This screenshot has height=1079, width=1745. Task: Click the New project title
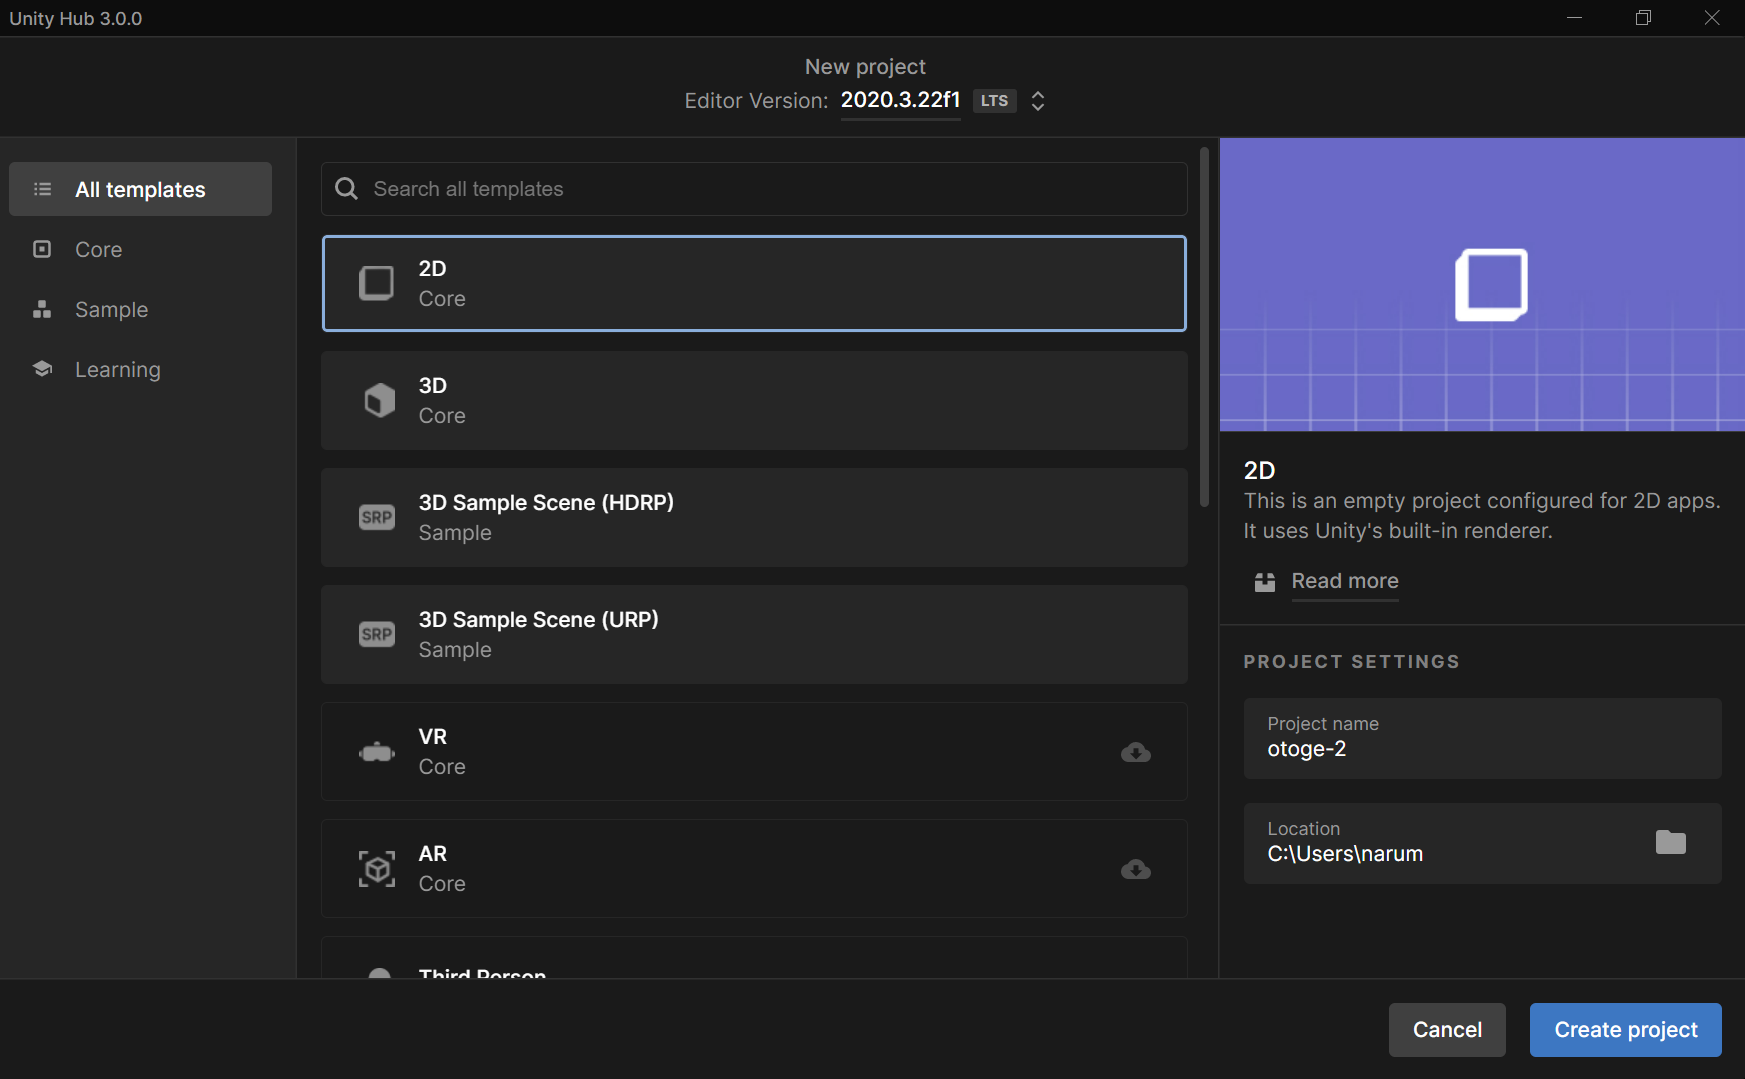pos(865,67)
